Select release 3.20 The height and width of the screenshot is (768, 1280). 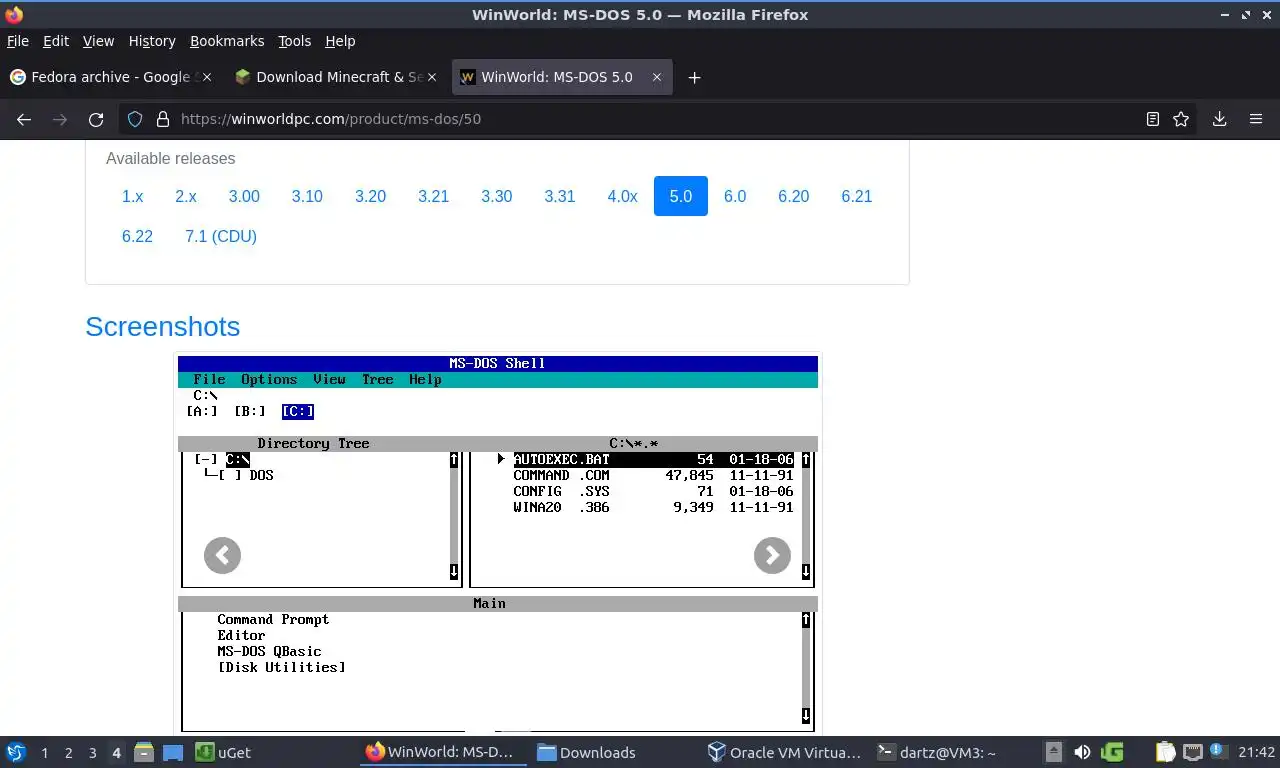point(370,196)
